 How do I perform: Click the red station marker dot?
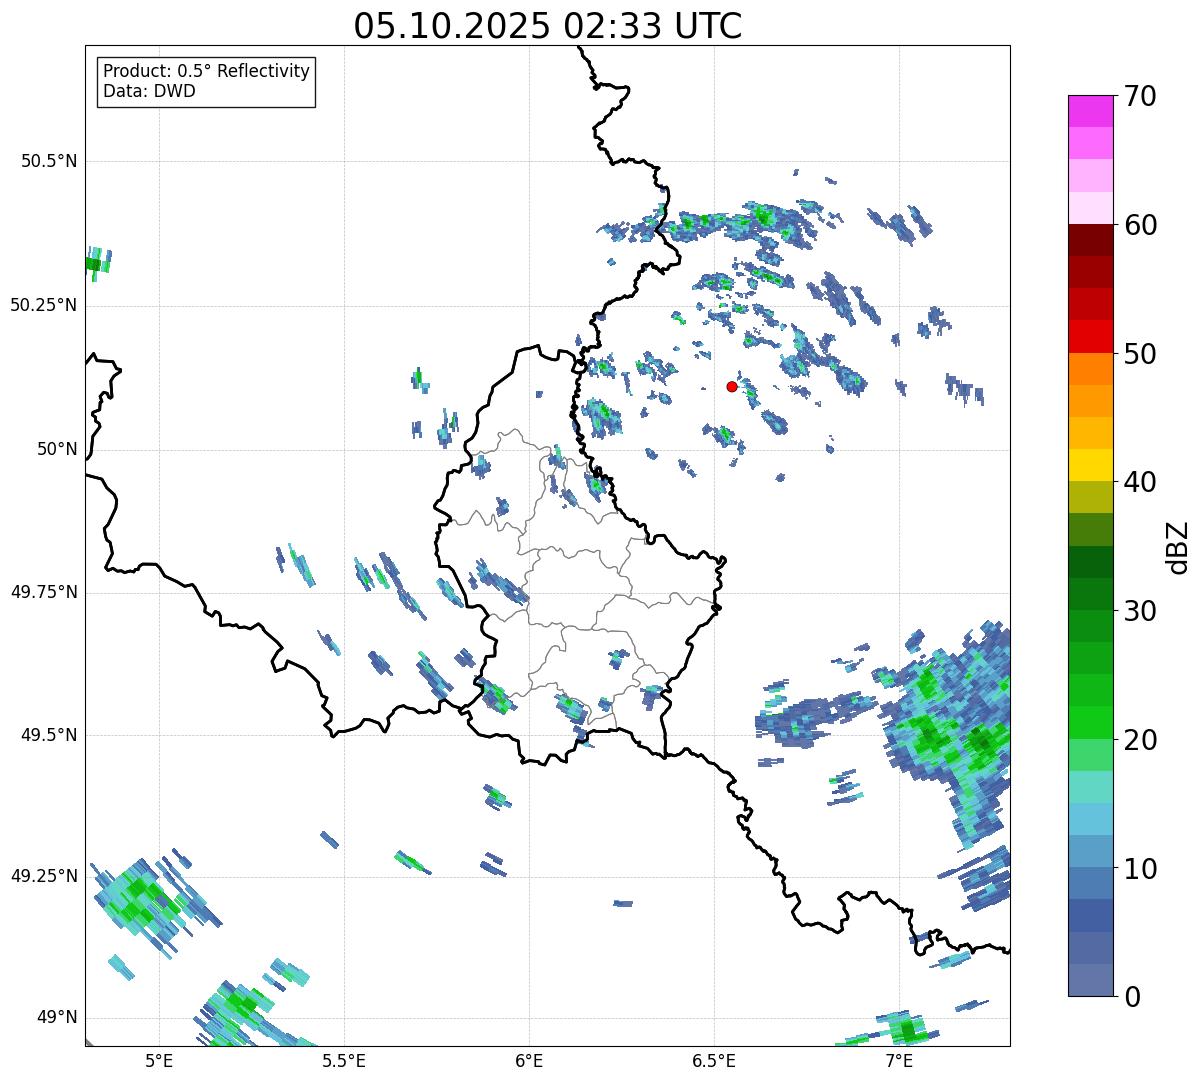(x=732, y=386)
